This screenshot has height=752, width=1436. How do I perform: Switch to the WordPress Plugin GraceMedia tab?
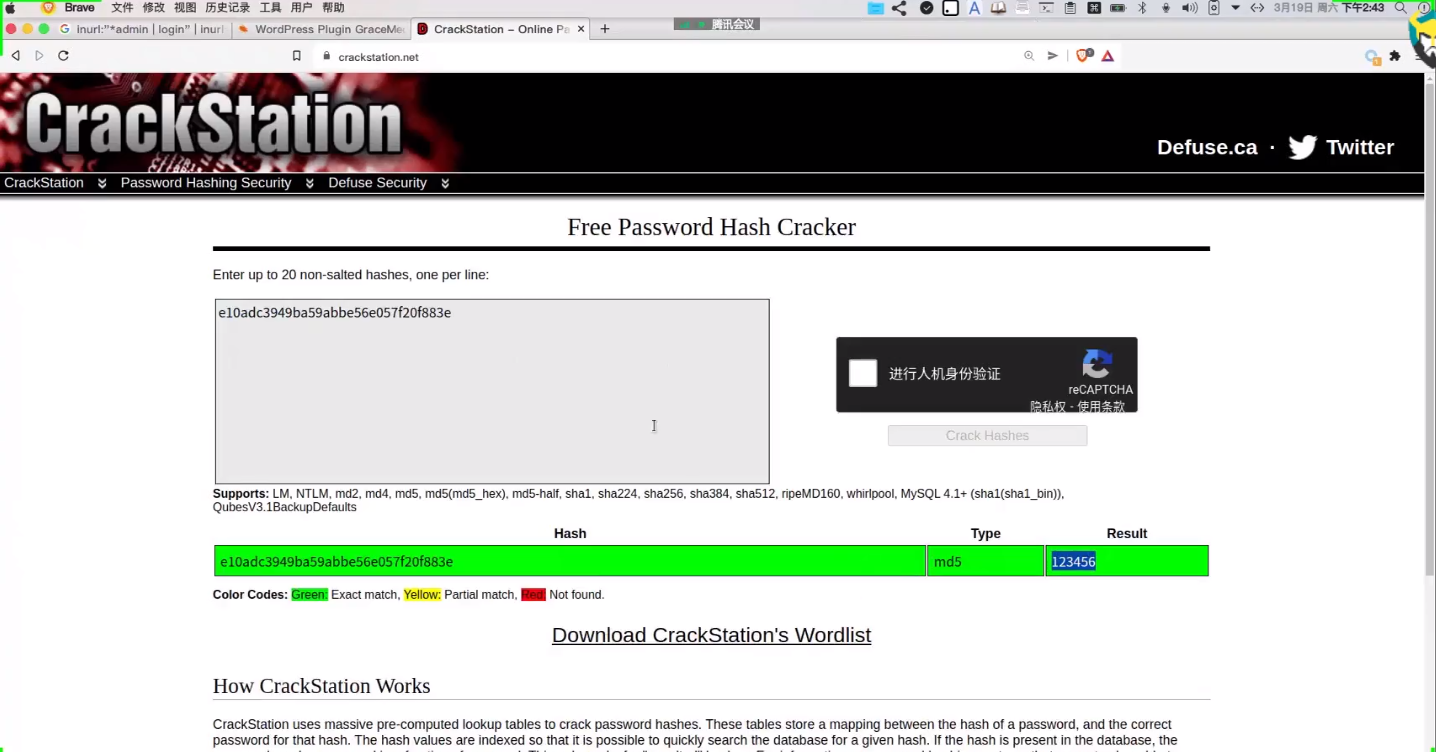coord(320,29)
